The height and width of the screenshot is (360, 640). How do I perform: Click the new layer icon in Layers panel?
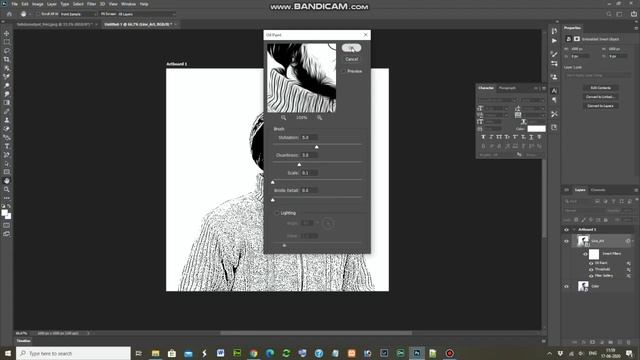pos(620,342)
